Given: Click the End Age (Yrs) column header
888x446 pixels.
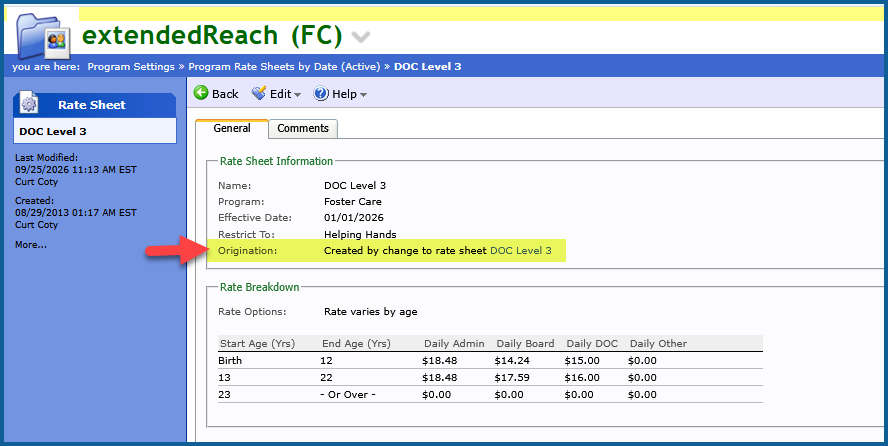Looking at the screenshot, I should click(356, 344).
